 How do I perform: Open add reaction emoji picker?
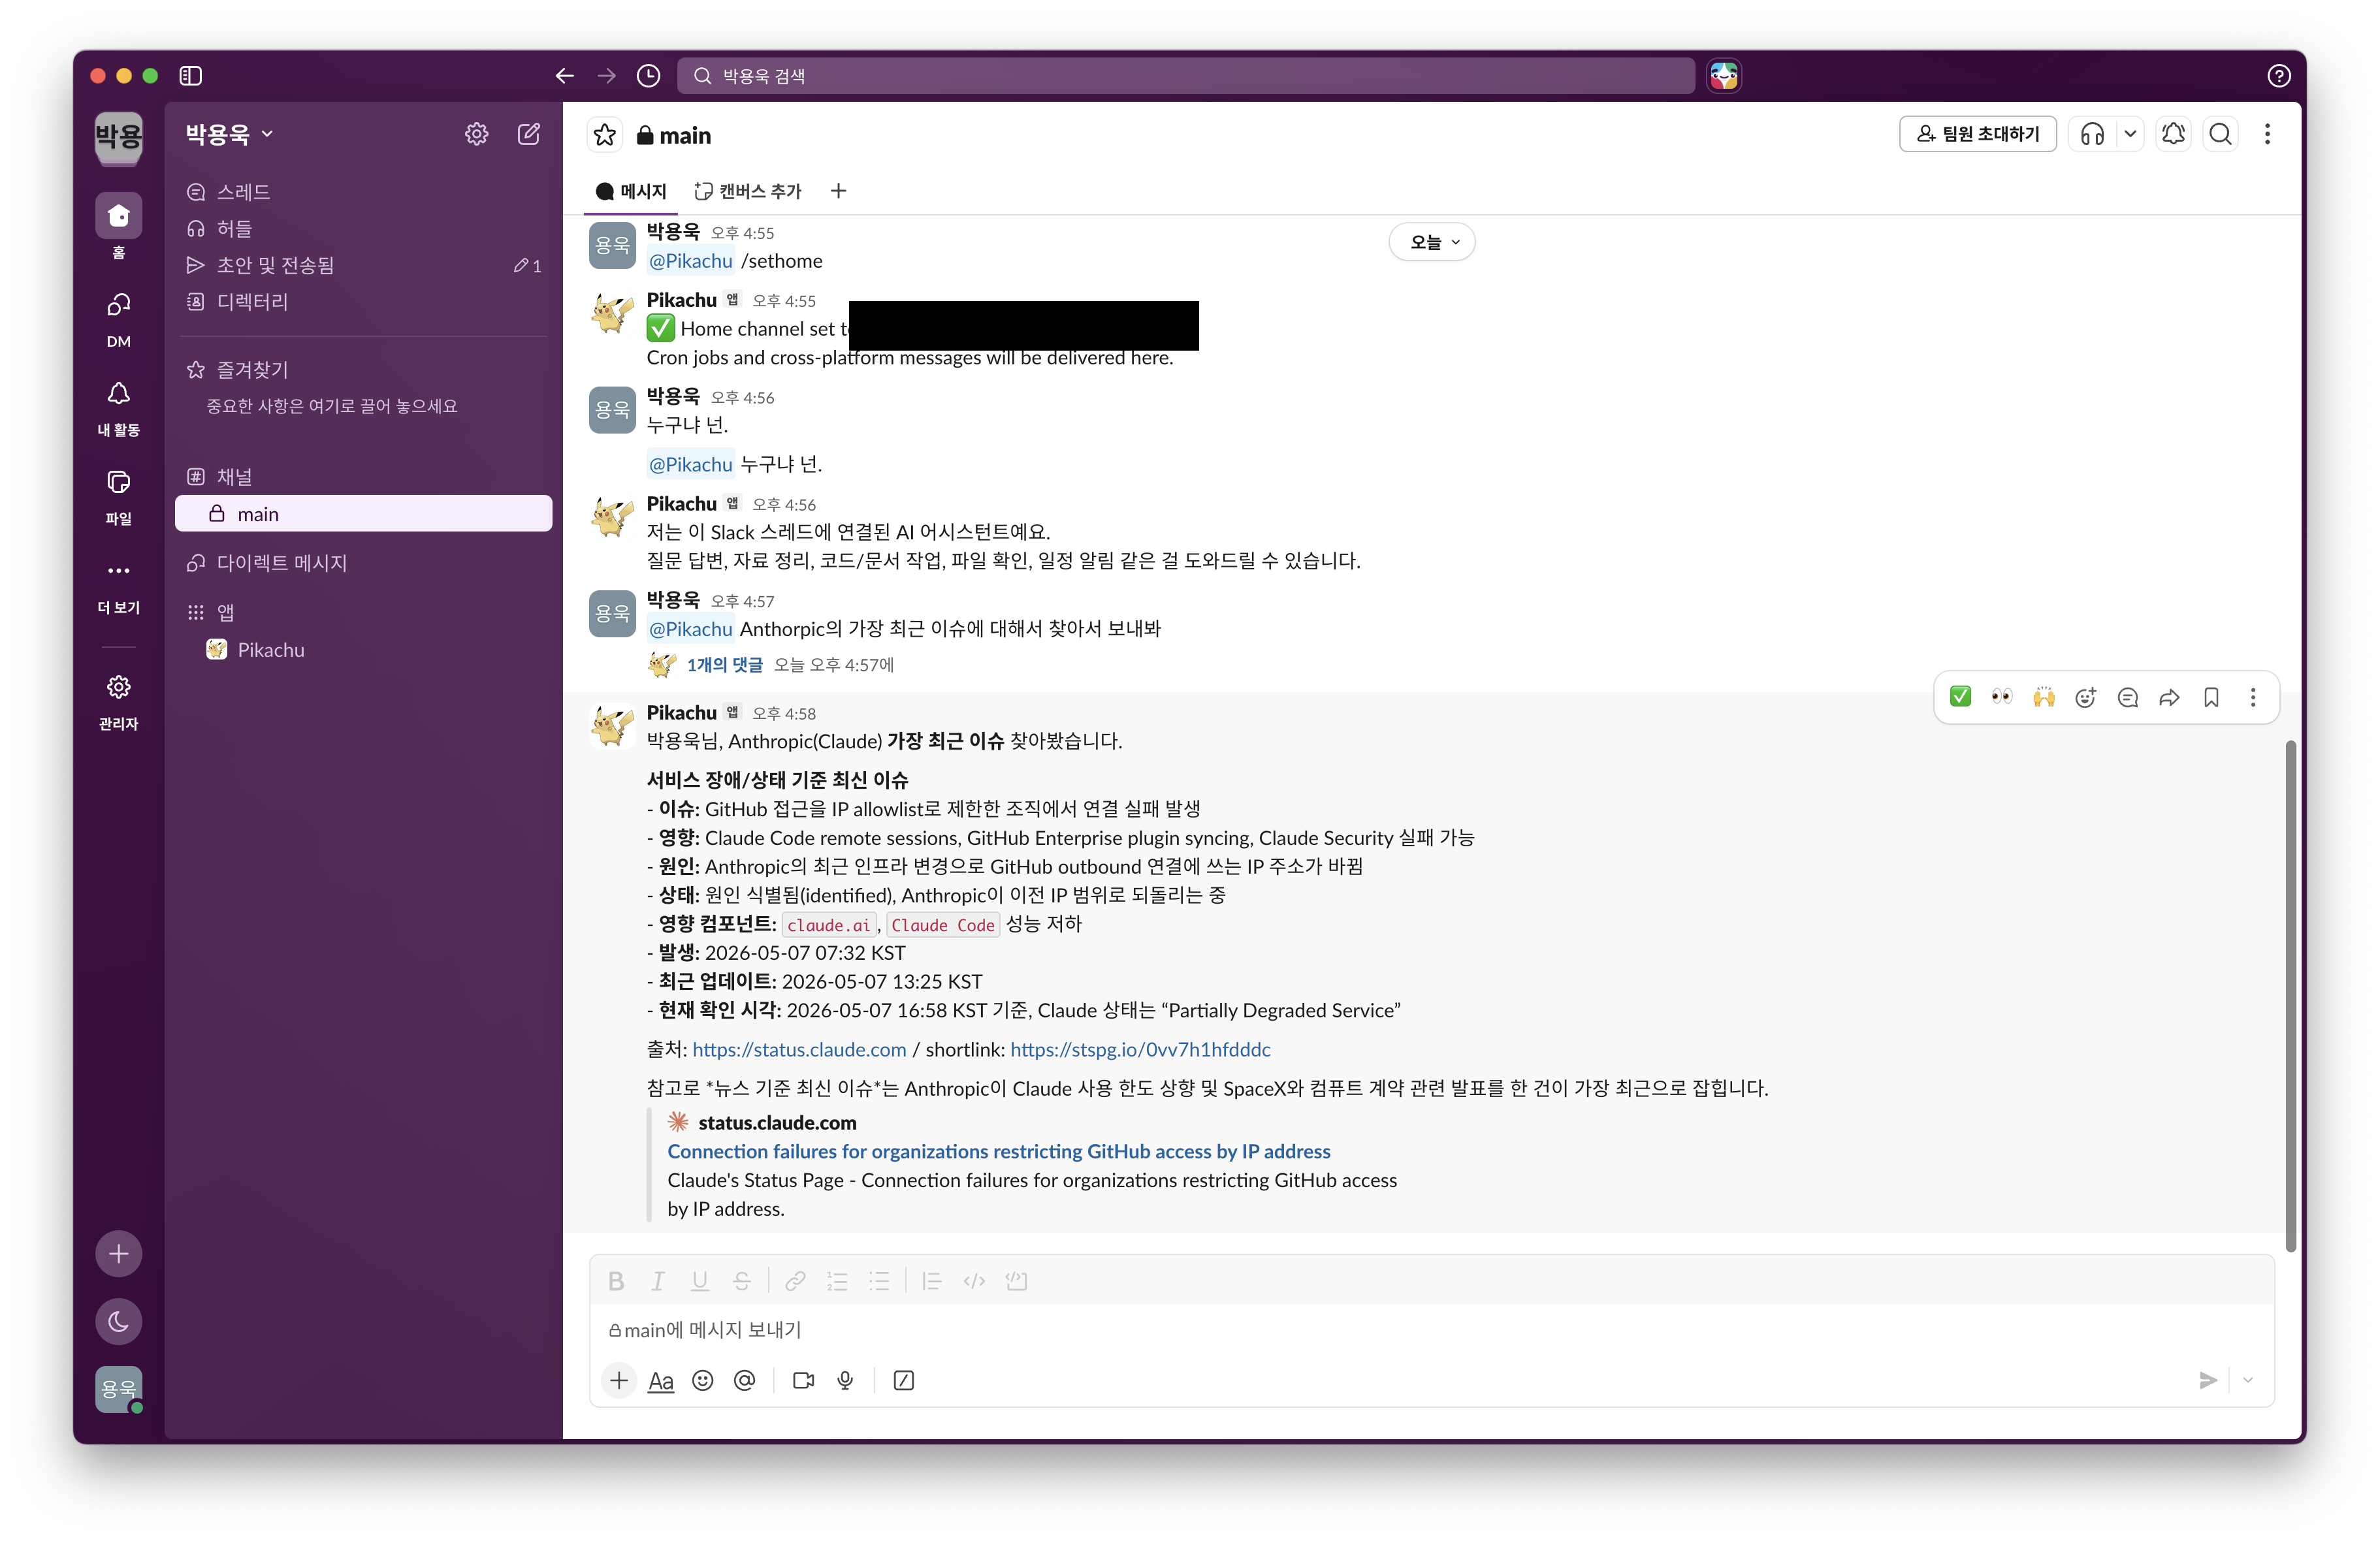point(2085,697)
